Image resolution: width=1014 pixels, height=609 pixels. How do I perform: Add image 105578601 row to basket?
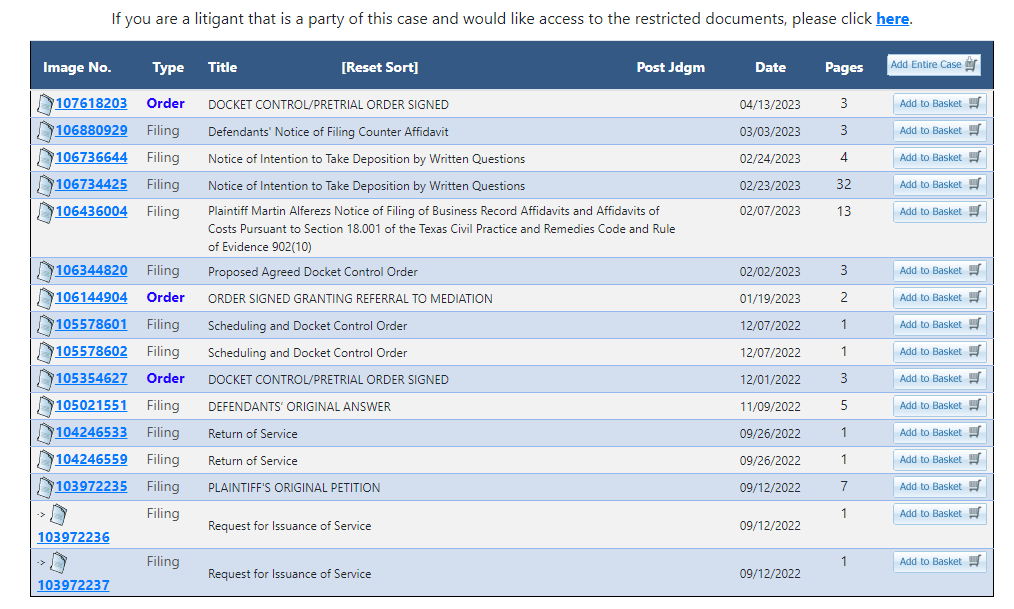pos(940,325)
